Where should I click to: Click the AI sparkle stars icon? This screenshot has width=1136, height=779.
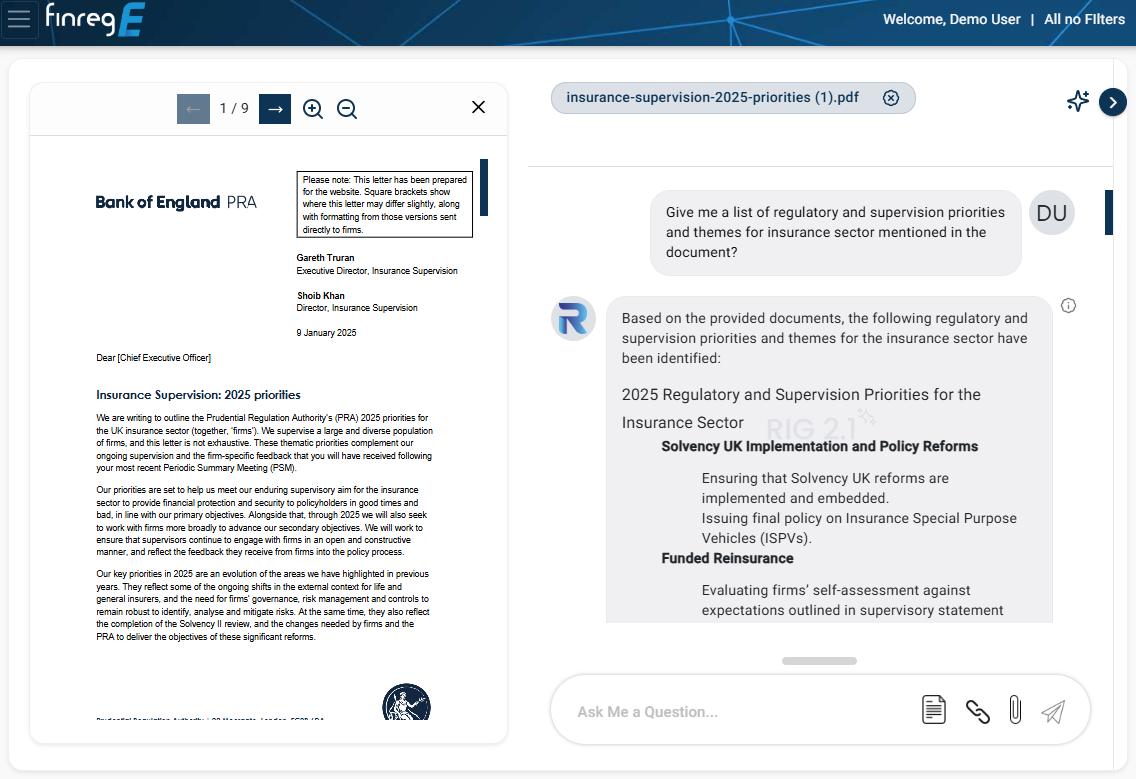(1078, 101)
